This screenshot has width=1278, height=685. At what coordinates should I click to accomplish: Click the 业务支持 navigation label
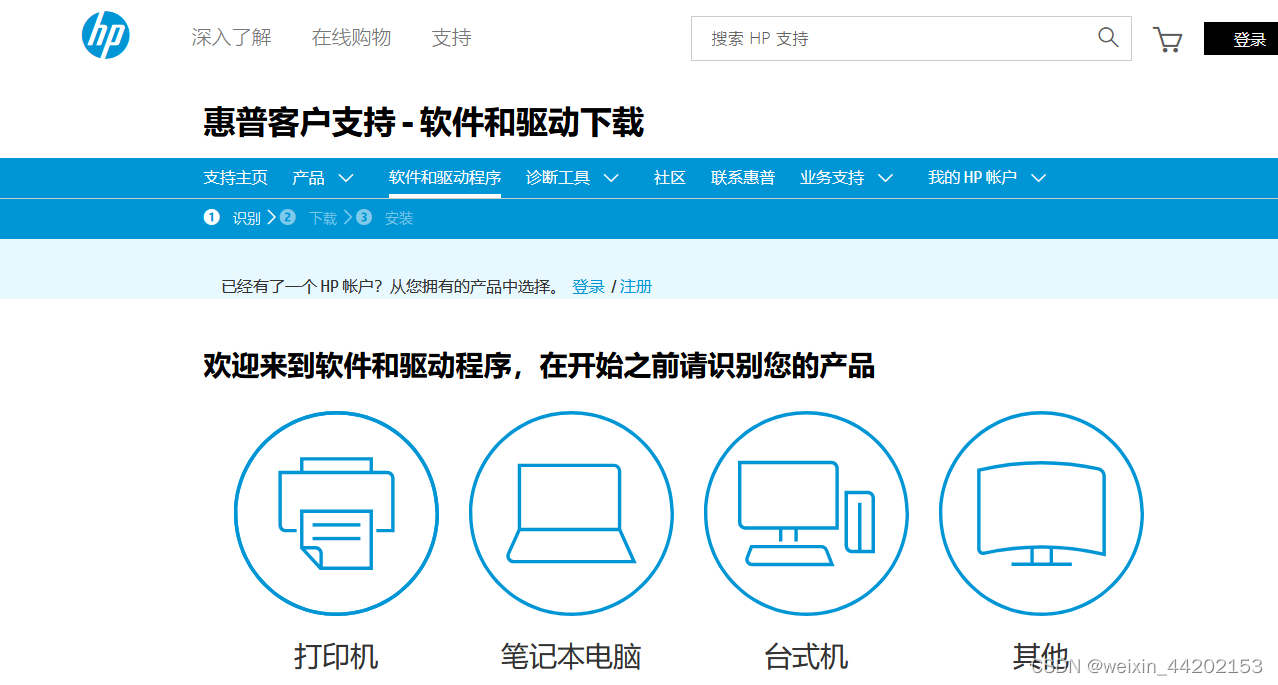click(x=832, y=178)
